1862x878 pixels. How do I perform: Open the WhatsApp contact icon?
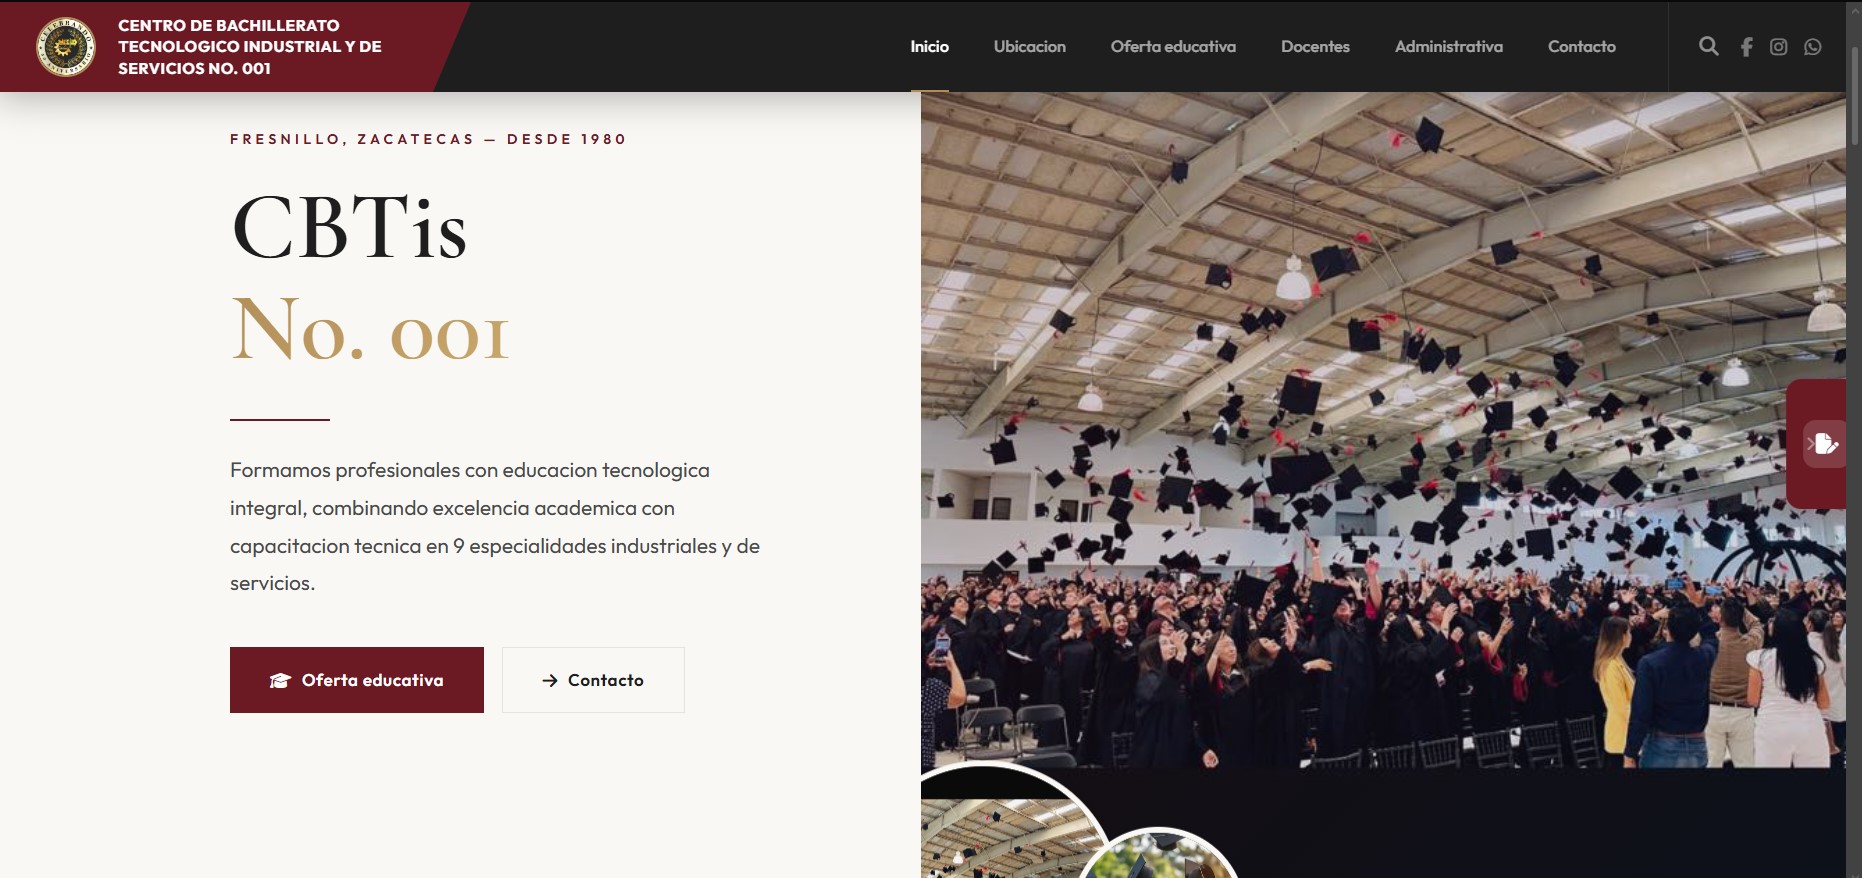(1813, 47)
